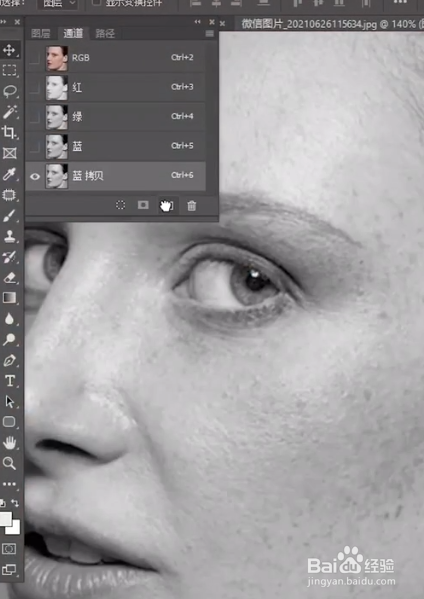Viewport: 424px width, 599px height.
Task: Switch to the 图层 tab
Action: [40, 34]
